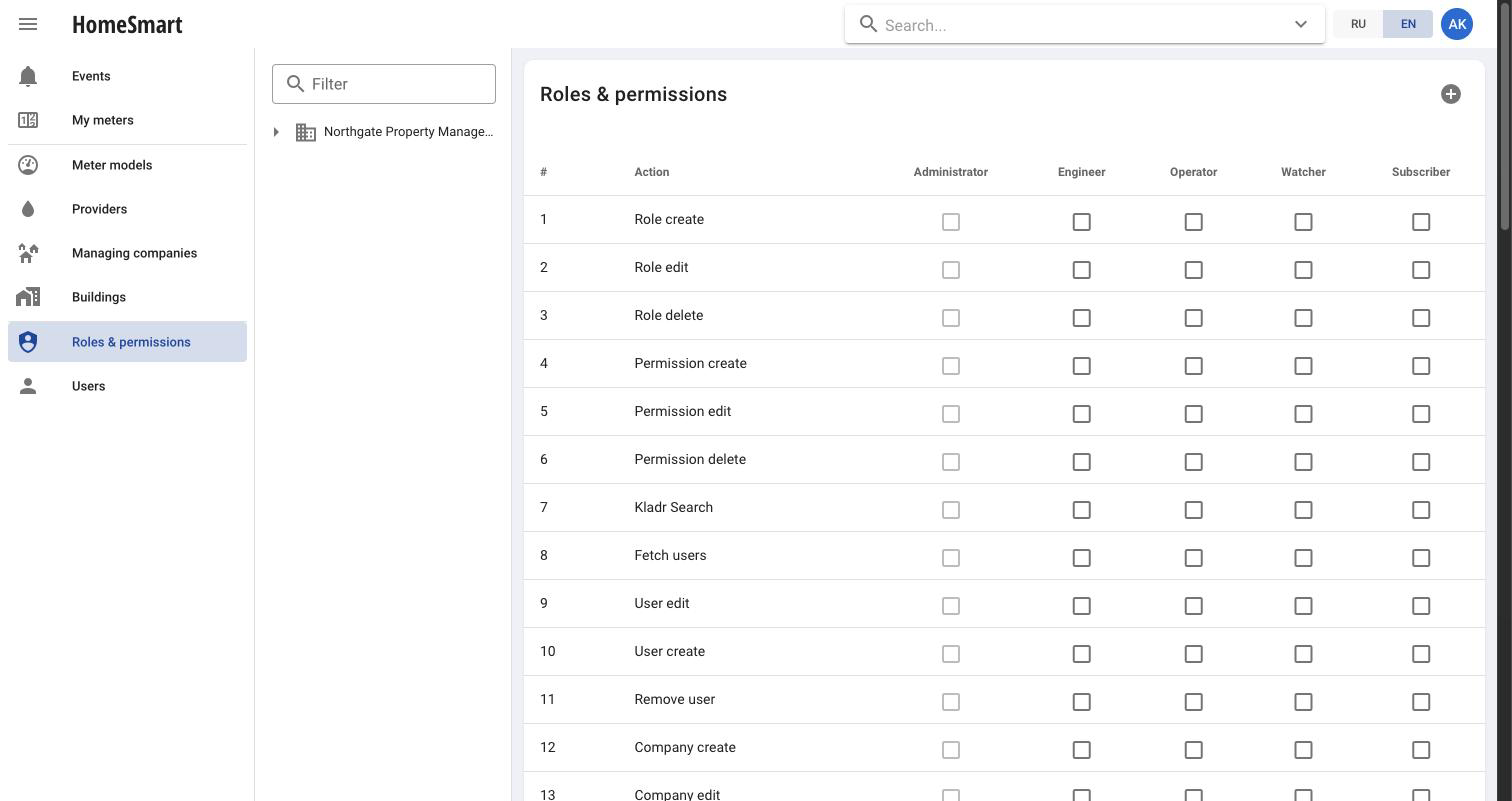Click the AK user avatar

click(x=1457, y=24)
